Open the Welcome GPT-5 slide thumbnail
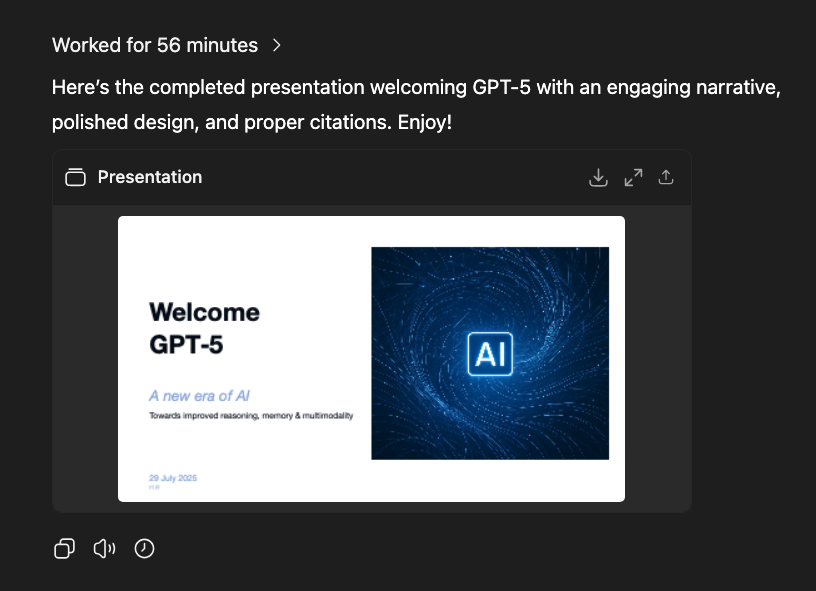This screenshot has height=591, width=816. coord(371,359)
